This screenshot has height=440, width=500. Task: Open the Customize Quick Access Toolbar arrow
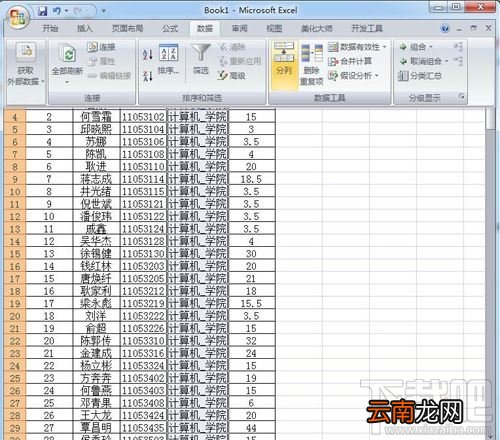104,11
